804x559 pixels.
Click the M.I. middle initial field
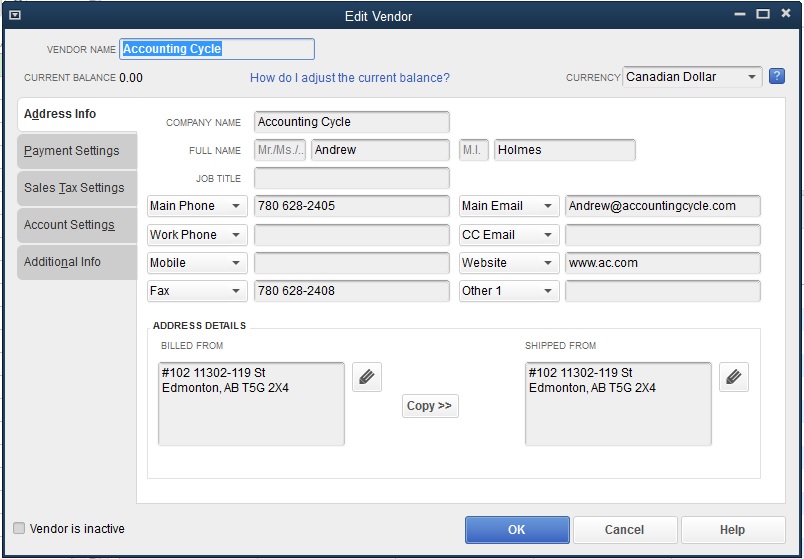tap(474, 150)
